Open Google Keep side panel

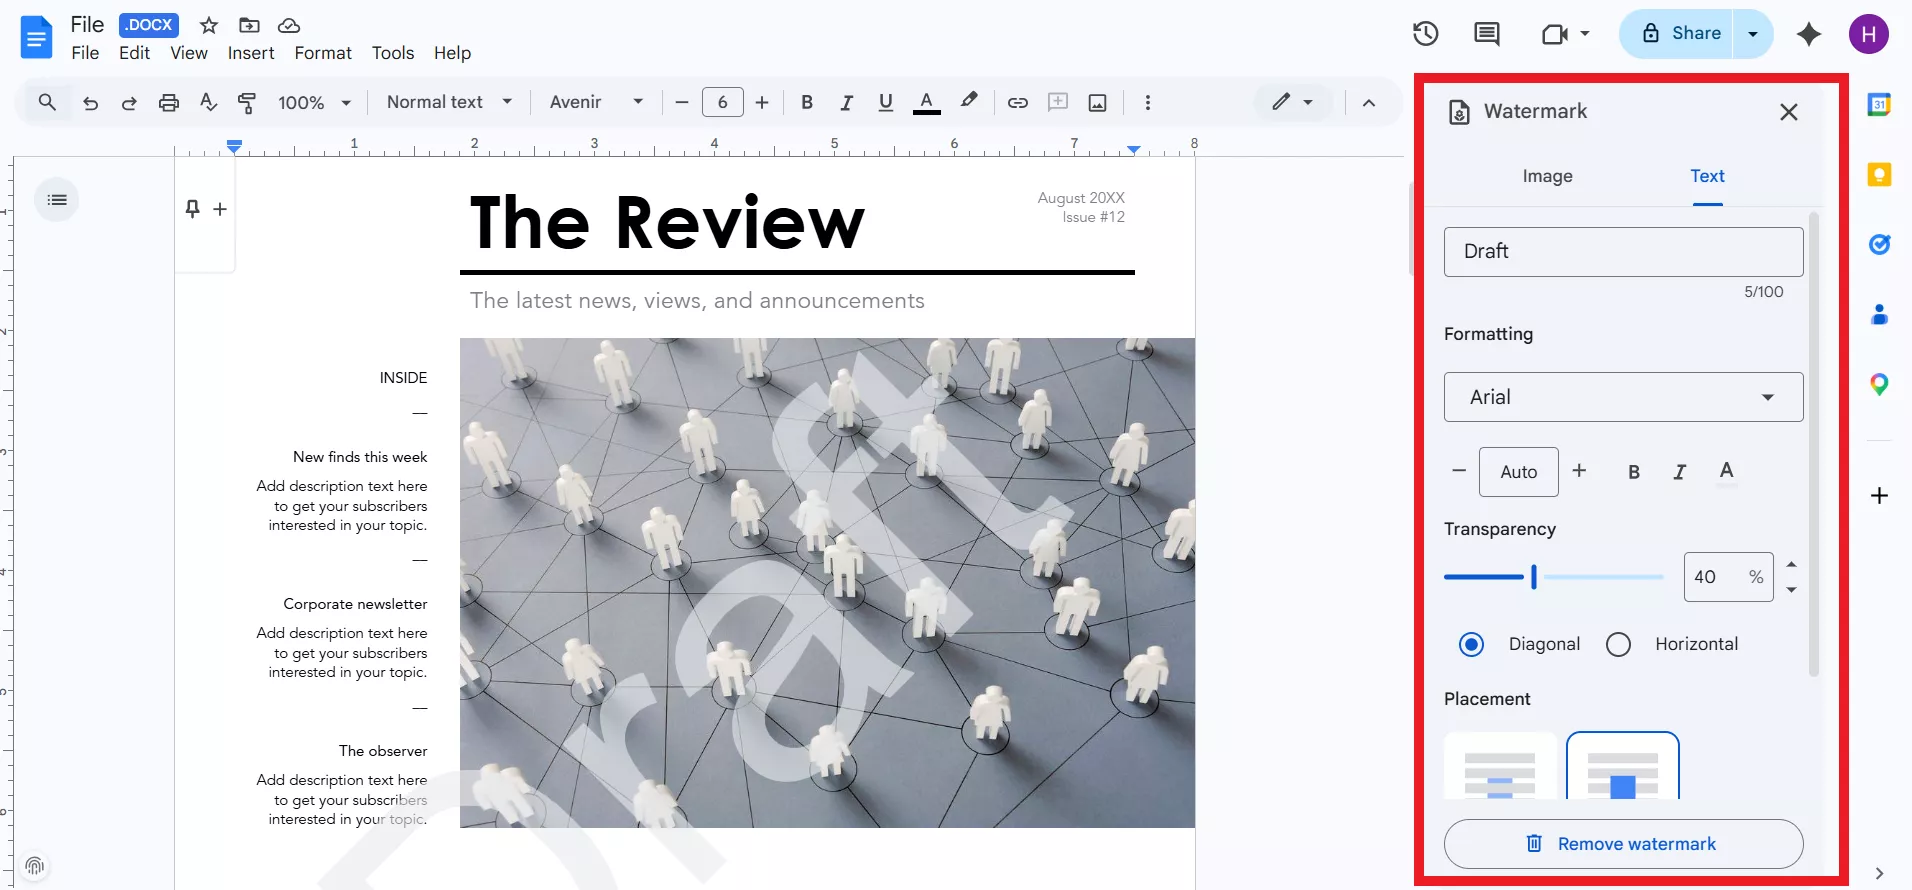pos(1879,175)
